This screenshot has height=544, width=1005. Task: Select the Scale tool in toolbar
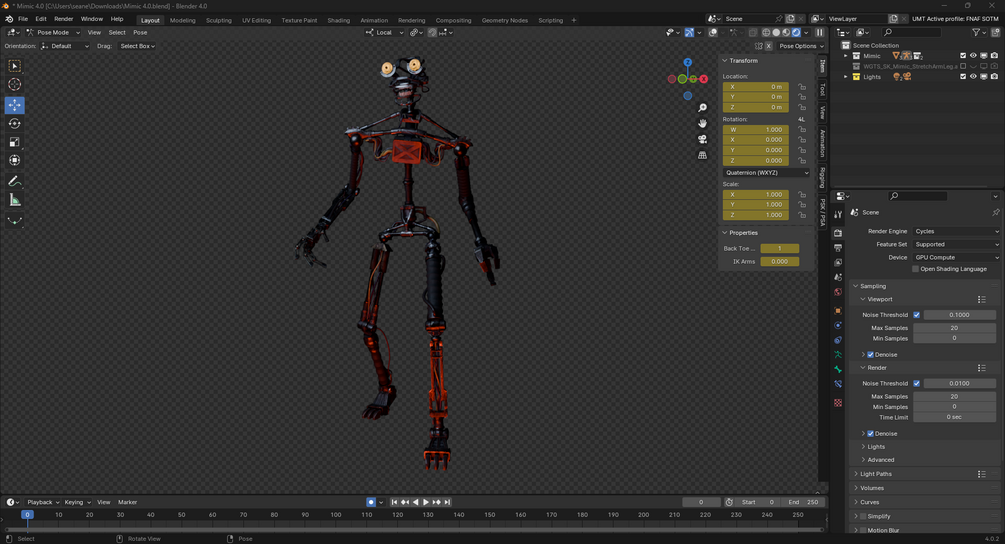click(15, 142)
